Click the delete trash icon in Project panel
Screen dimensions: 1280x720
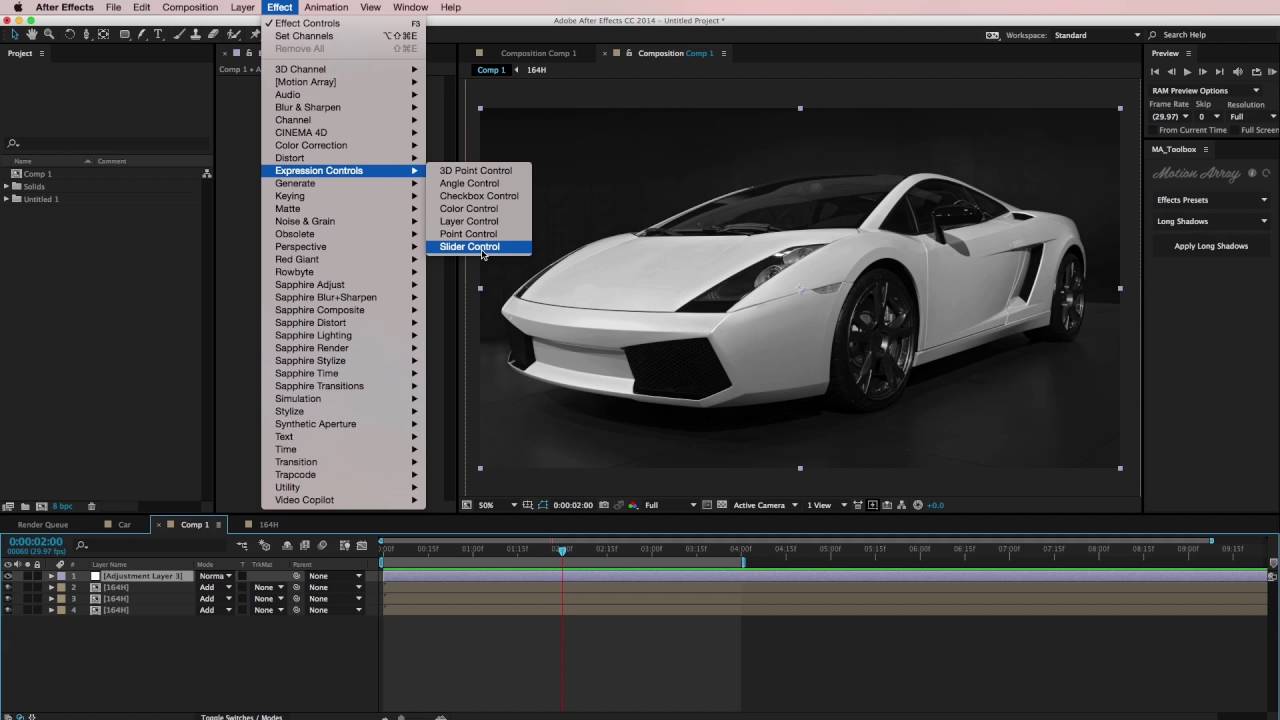[x=92, y=506]
